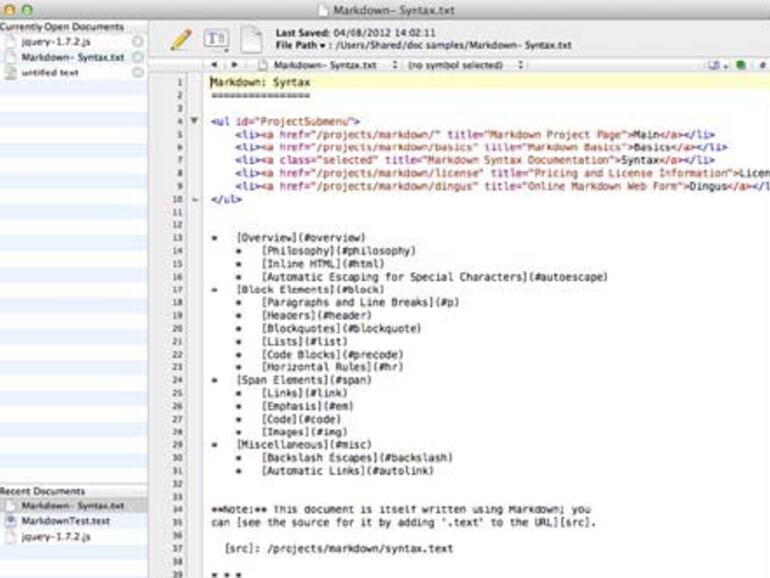Click the document icon beside Last Saved
The width and height of the screenshot is (770, 578).
click(x=251, y=39)
